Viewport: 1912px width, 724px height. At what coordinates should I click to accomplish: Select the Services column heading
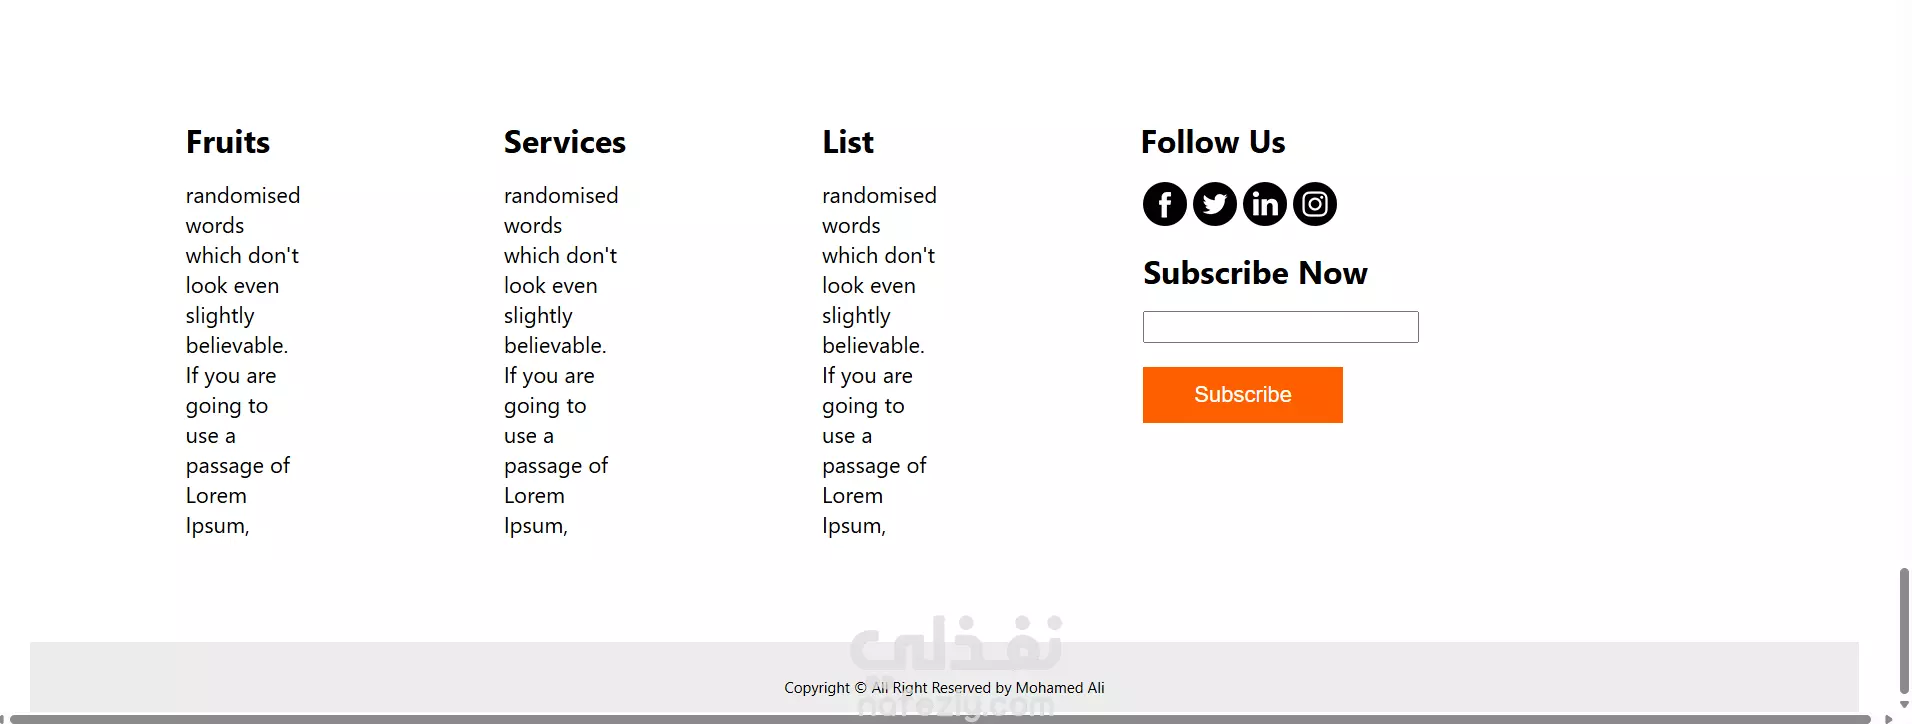[x=565, y=142]
